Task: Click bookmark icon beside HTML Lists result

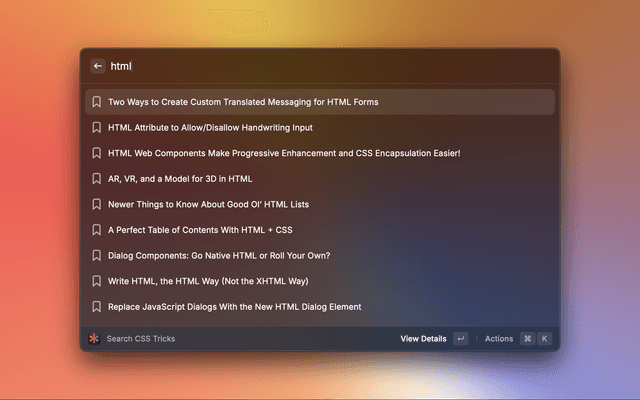Action: tap(97, 204)
